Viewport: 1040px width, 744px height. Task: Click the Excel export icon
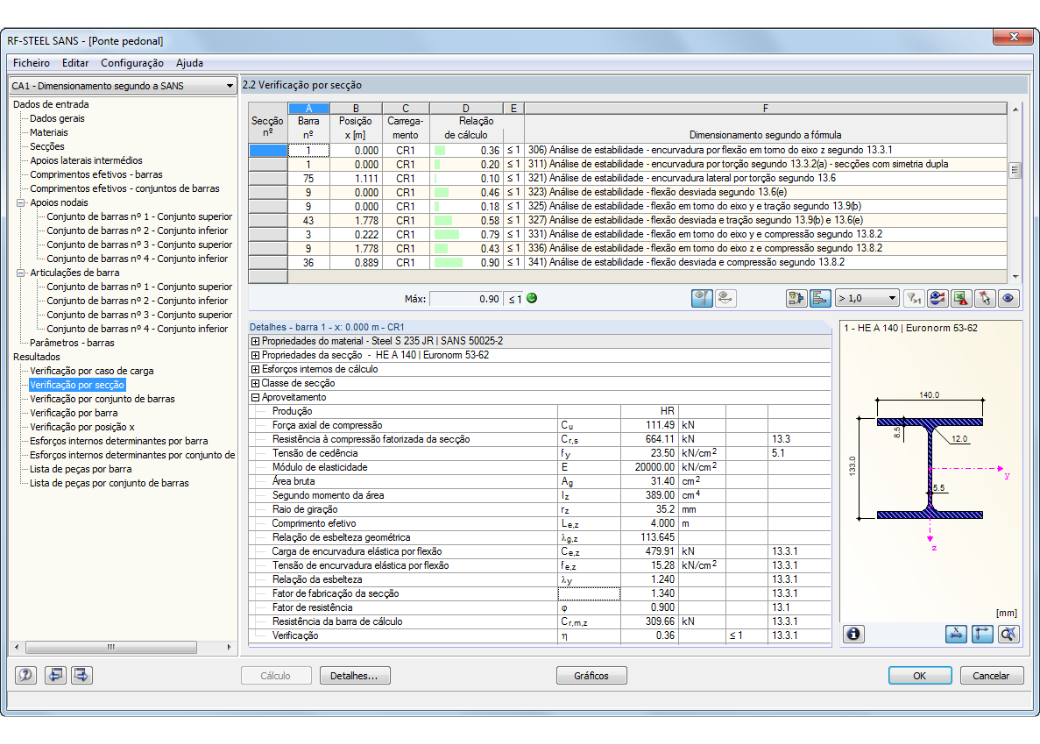pos(961,298)
